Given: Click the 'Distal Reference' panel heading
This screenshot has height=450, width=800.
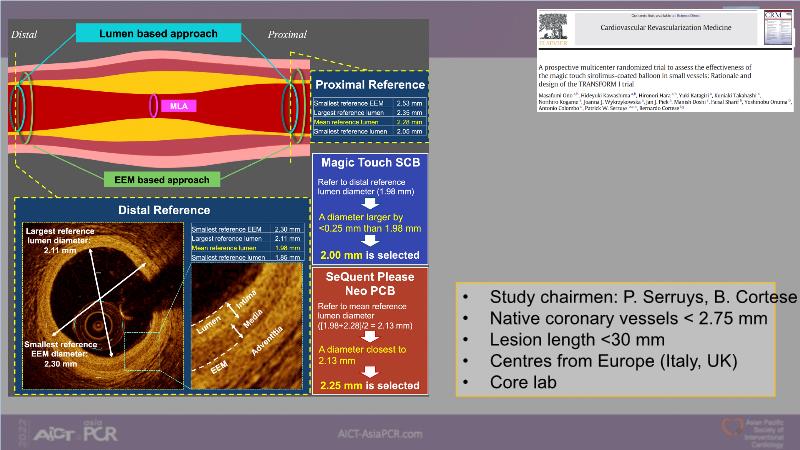Looking at the screenshot, I should 160,210.
